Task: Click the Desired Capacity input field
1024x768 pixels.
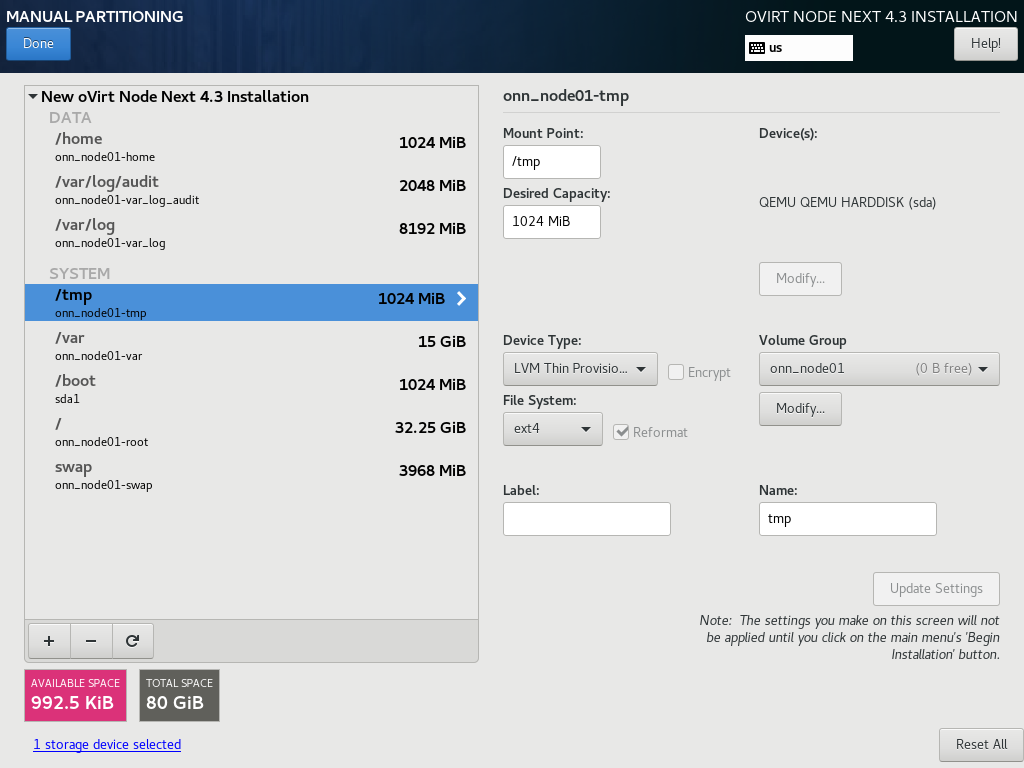Action: point(552,222)
